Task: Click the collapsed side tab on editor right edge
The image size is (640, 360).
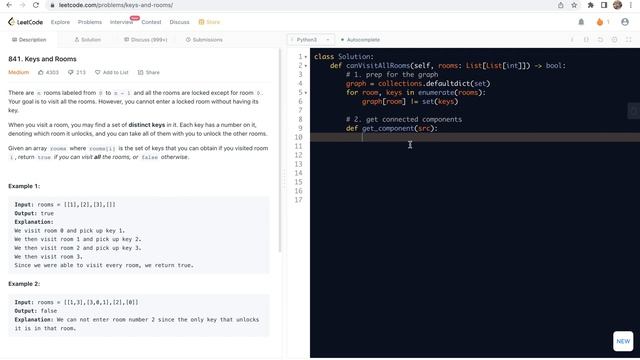Action: click(x=633, y=111)
